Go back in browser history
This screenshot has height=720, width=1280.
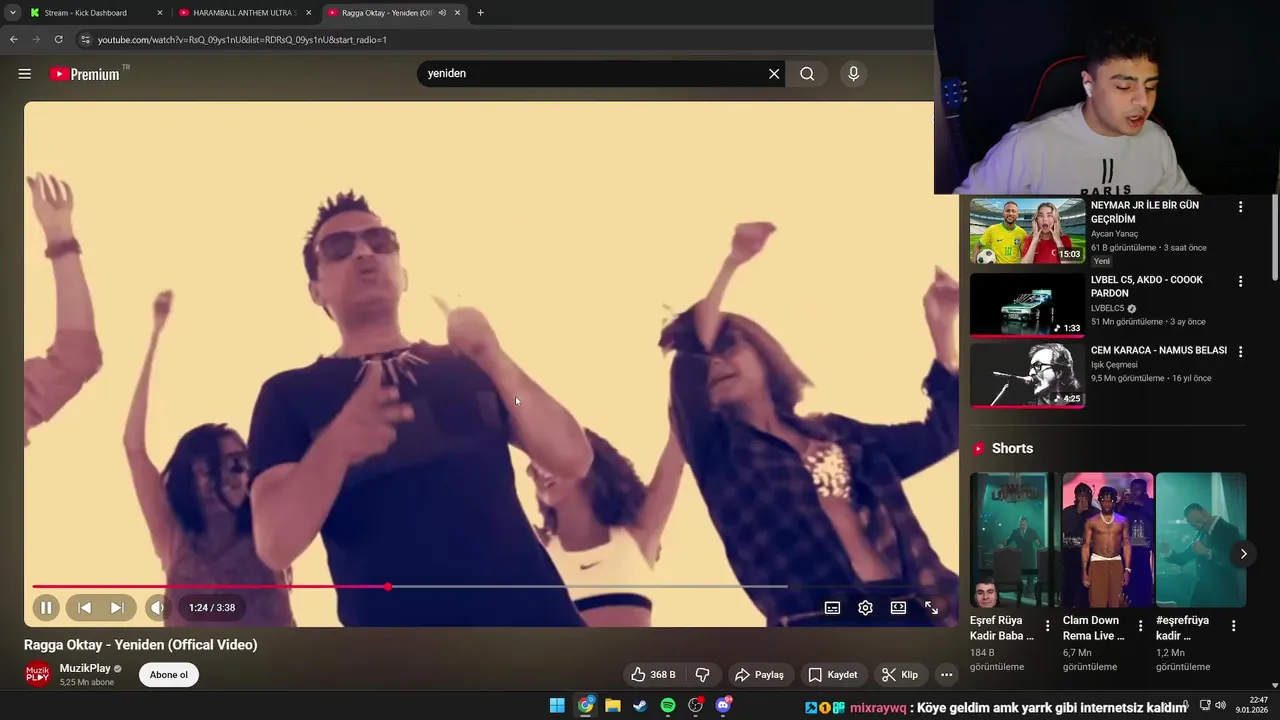pos(13,39)
